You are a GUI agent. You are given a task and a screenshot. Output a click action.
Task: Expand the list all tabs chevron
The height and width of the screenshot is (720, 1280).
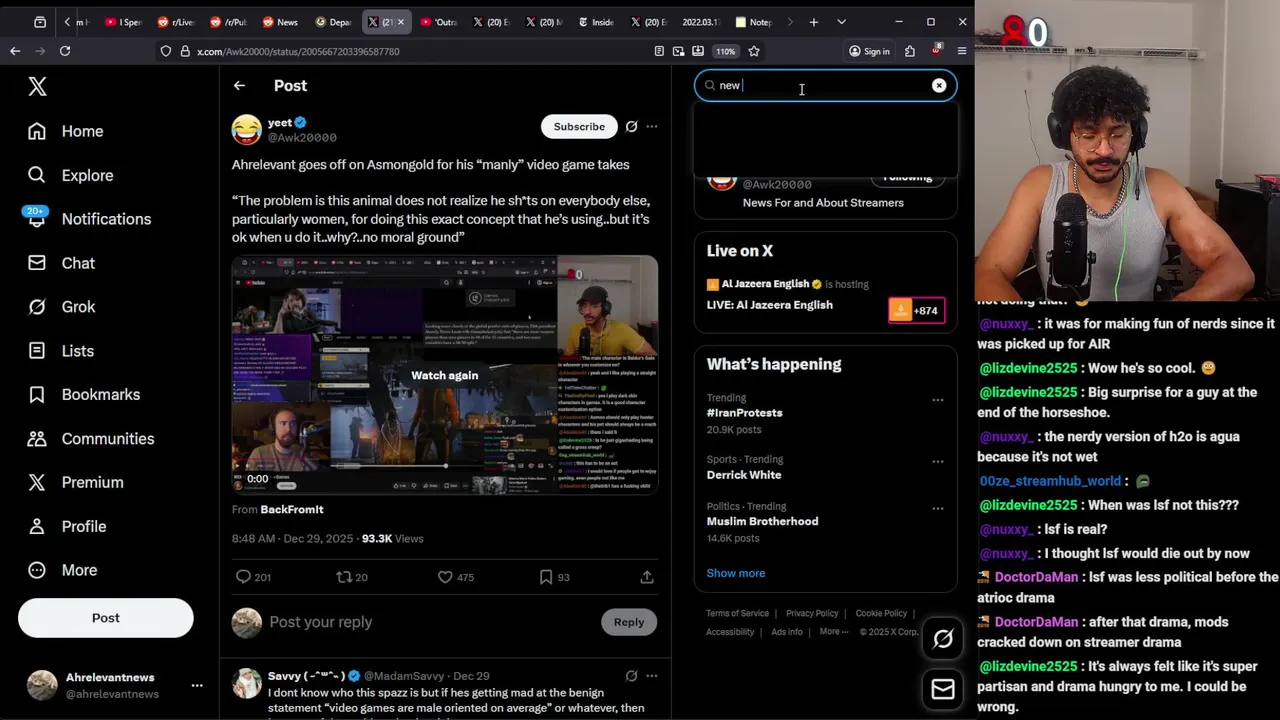click(841, 22)
